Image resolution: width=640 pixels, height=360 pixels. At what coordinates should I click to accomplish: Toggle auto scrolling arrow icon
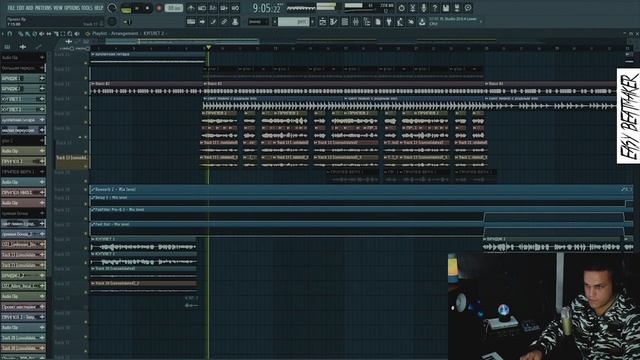tap(202, 22)
